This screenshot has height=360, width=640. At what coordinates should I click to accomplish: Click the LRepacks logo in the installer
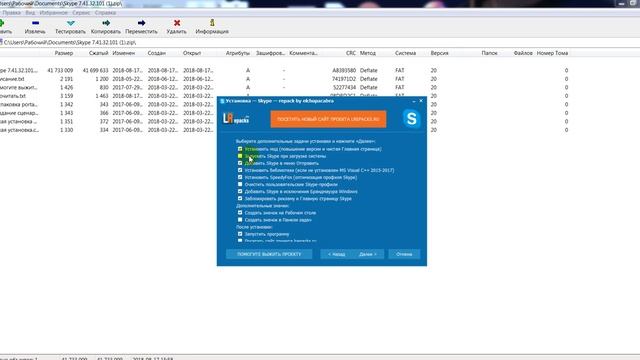tap(236, 119)
